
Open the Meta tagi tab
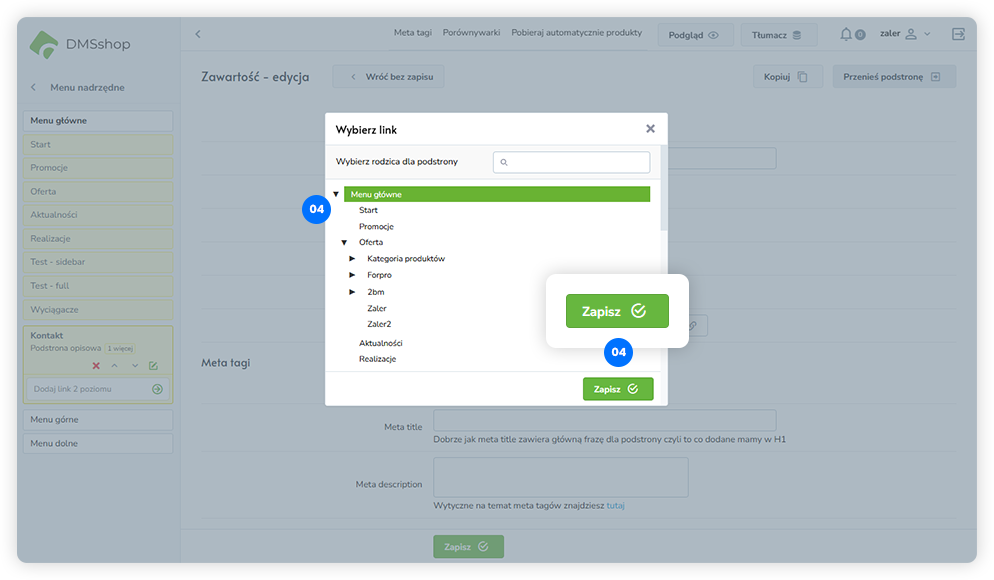pos(412,33)
